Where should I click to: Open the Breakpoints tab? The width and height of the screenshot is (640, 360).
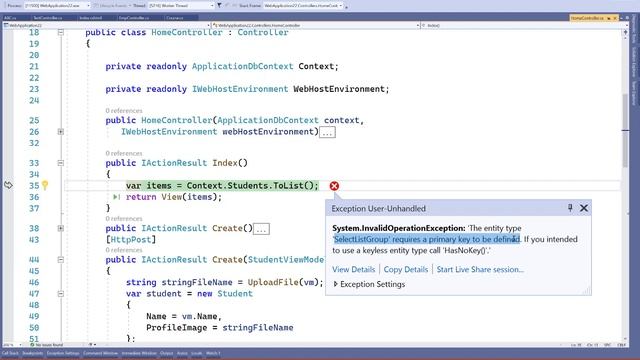coord(33,353)
